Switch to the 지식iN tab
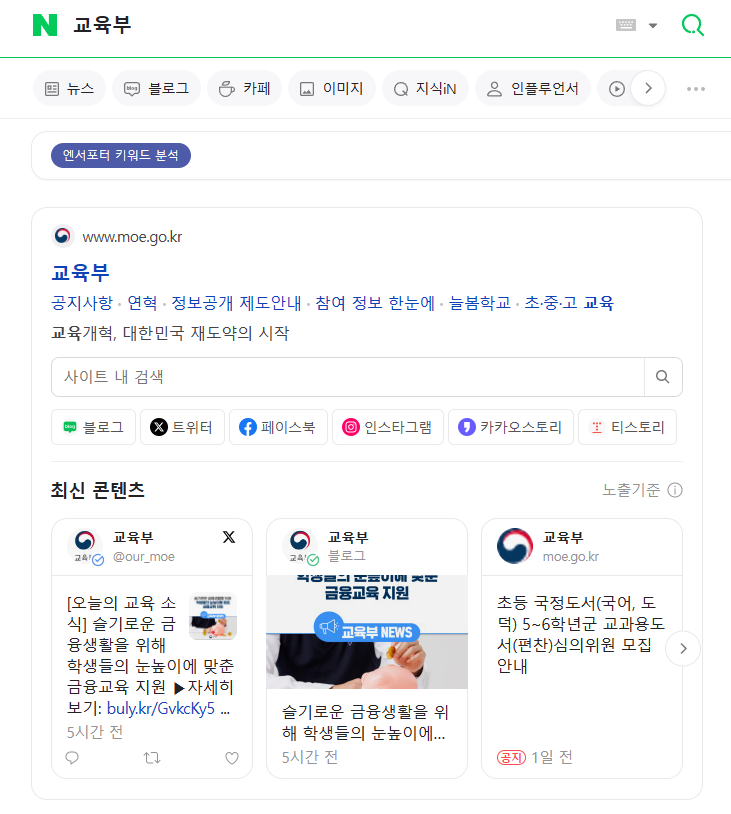This screenshot has height=814, width=731. pos(425,89)
